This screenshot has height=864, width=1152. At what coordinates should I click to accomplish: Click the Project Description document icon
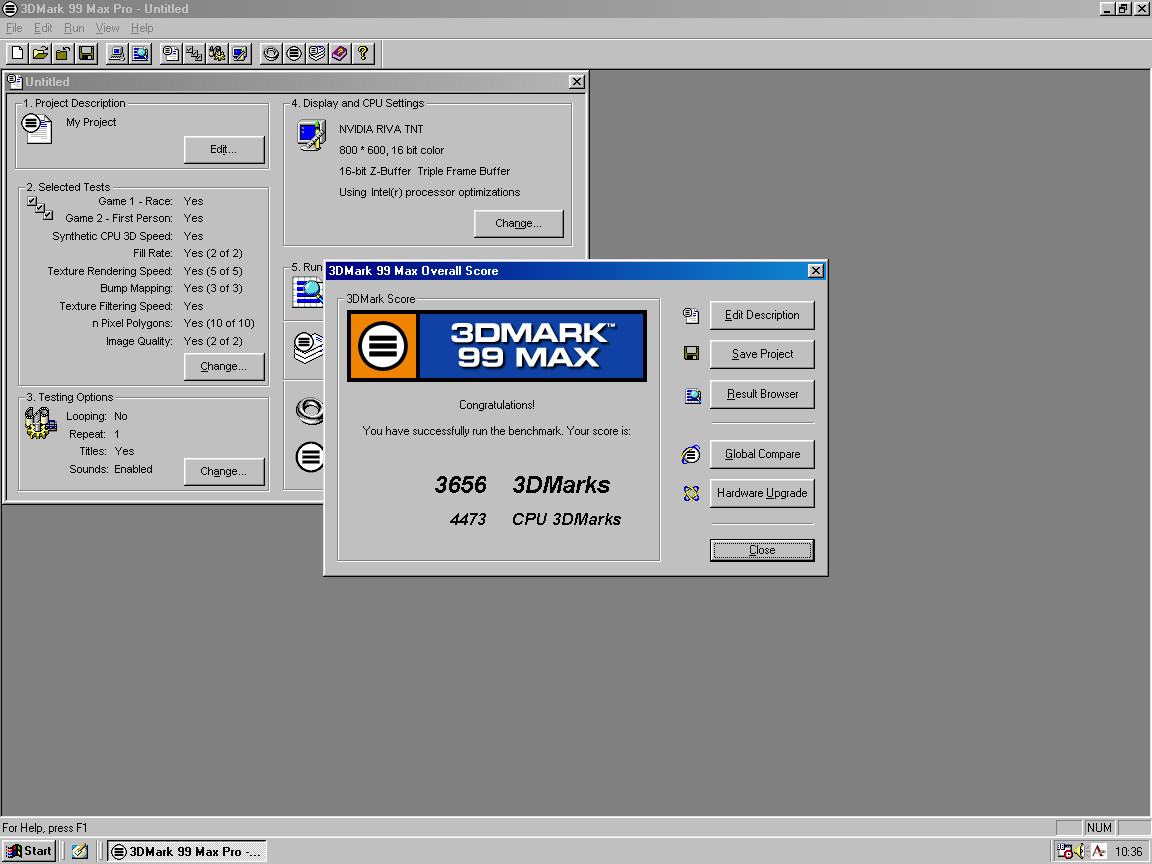36,128
